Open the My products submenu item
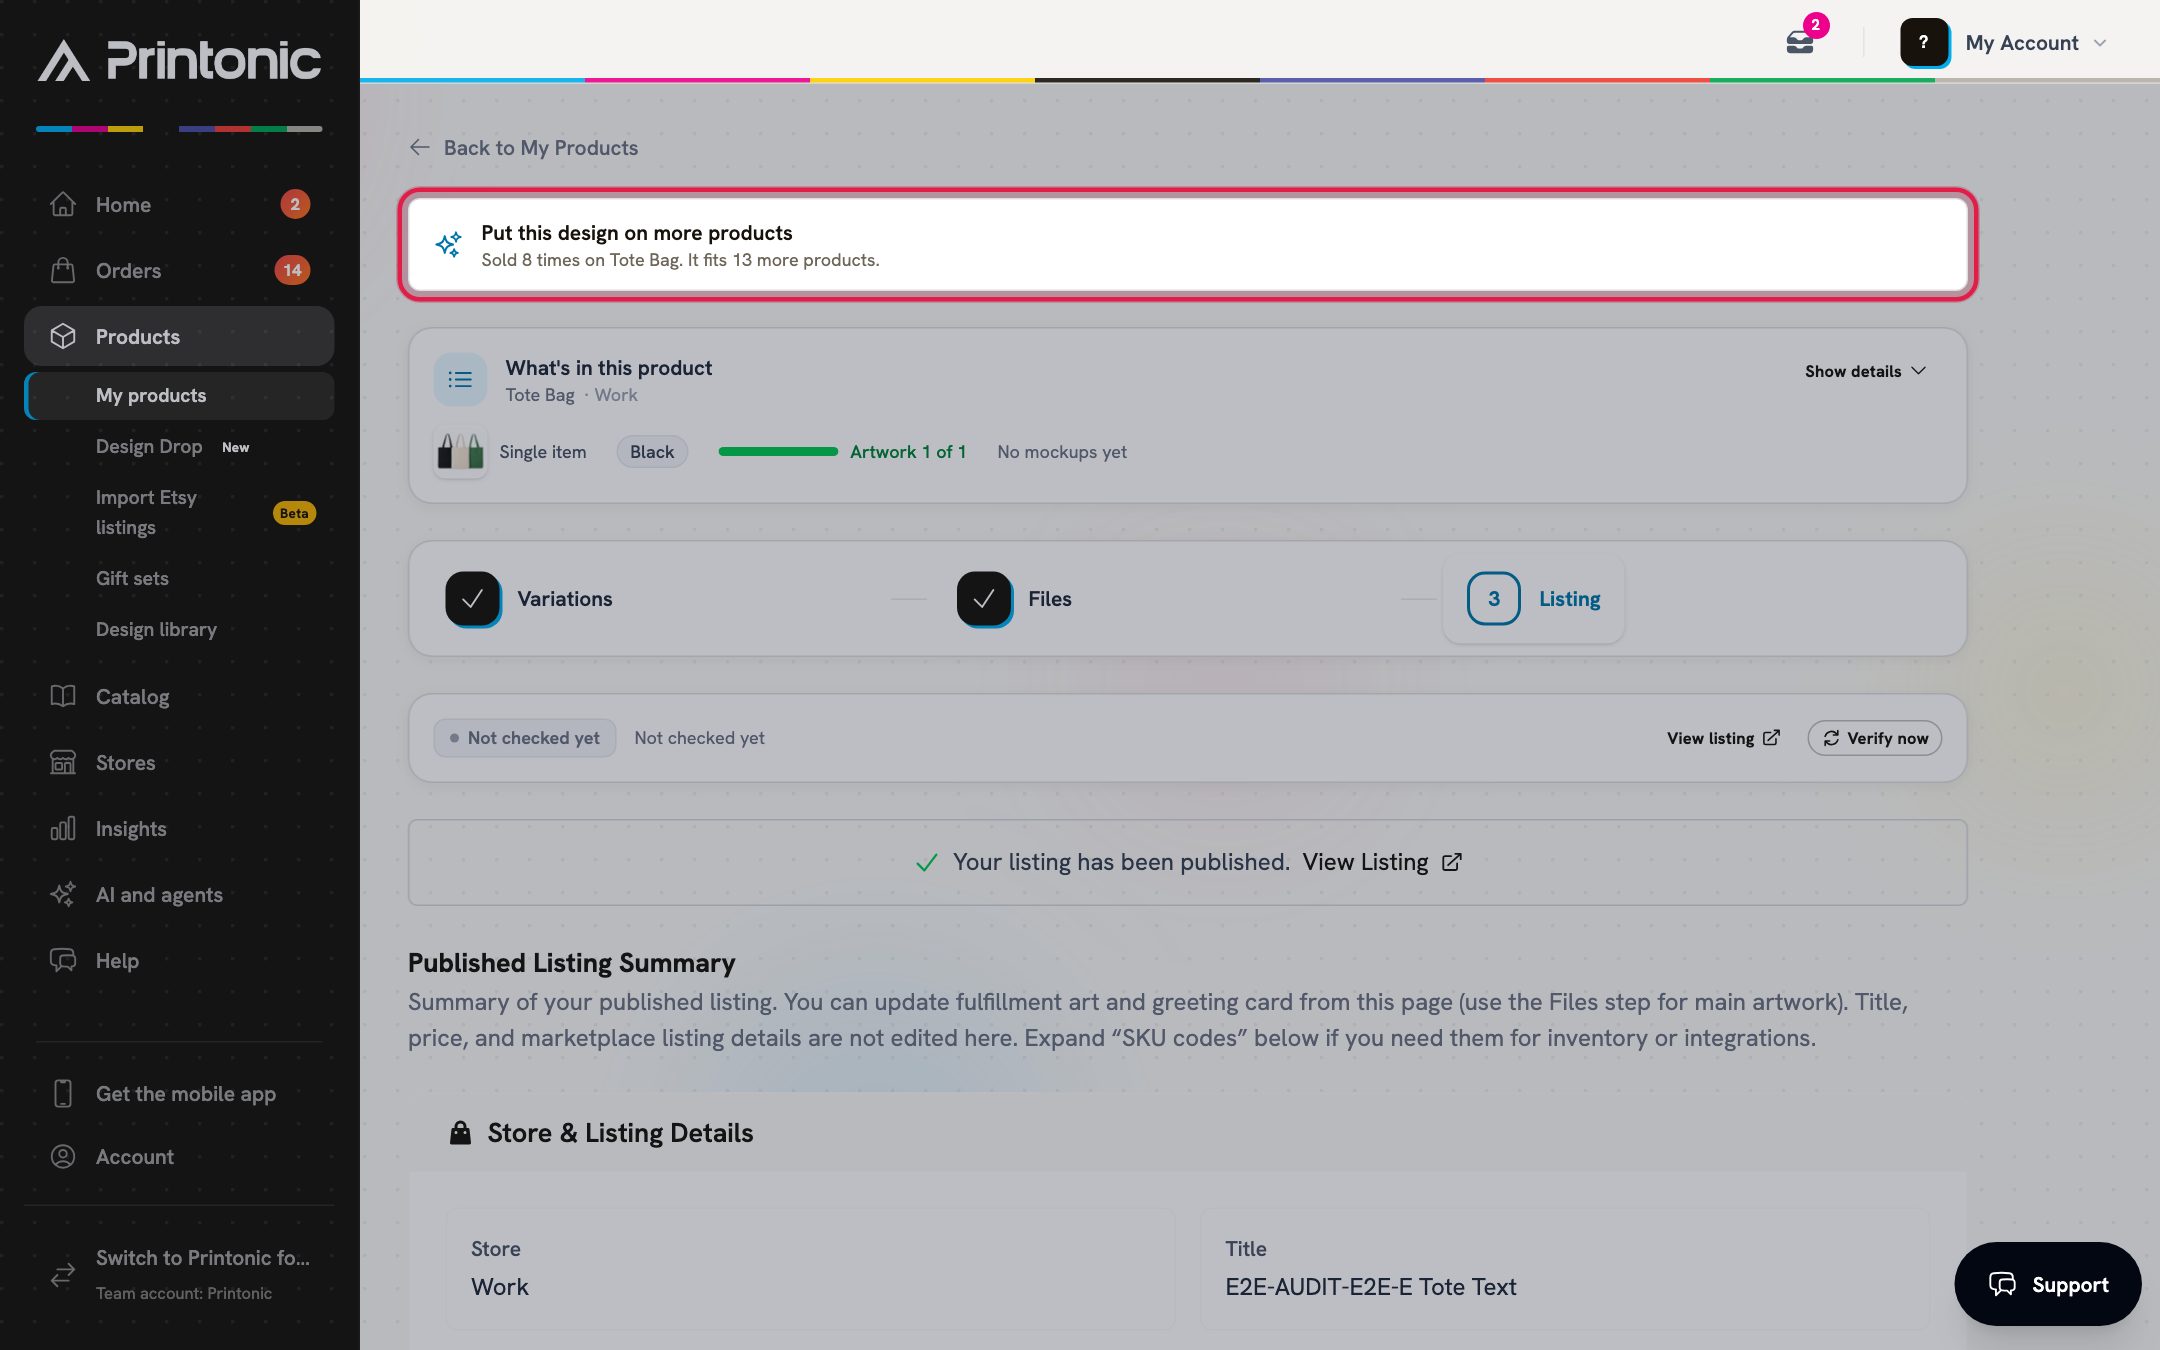The image size is (2160, 1350). pos(179,395)
